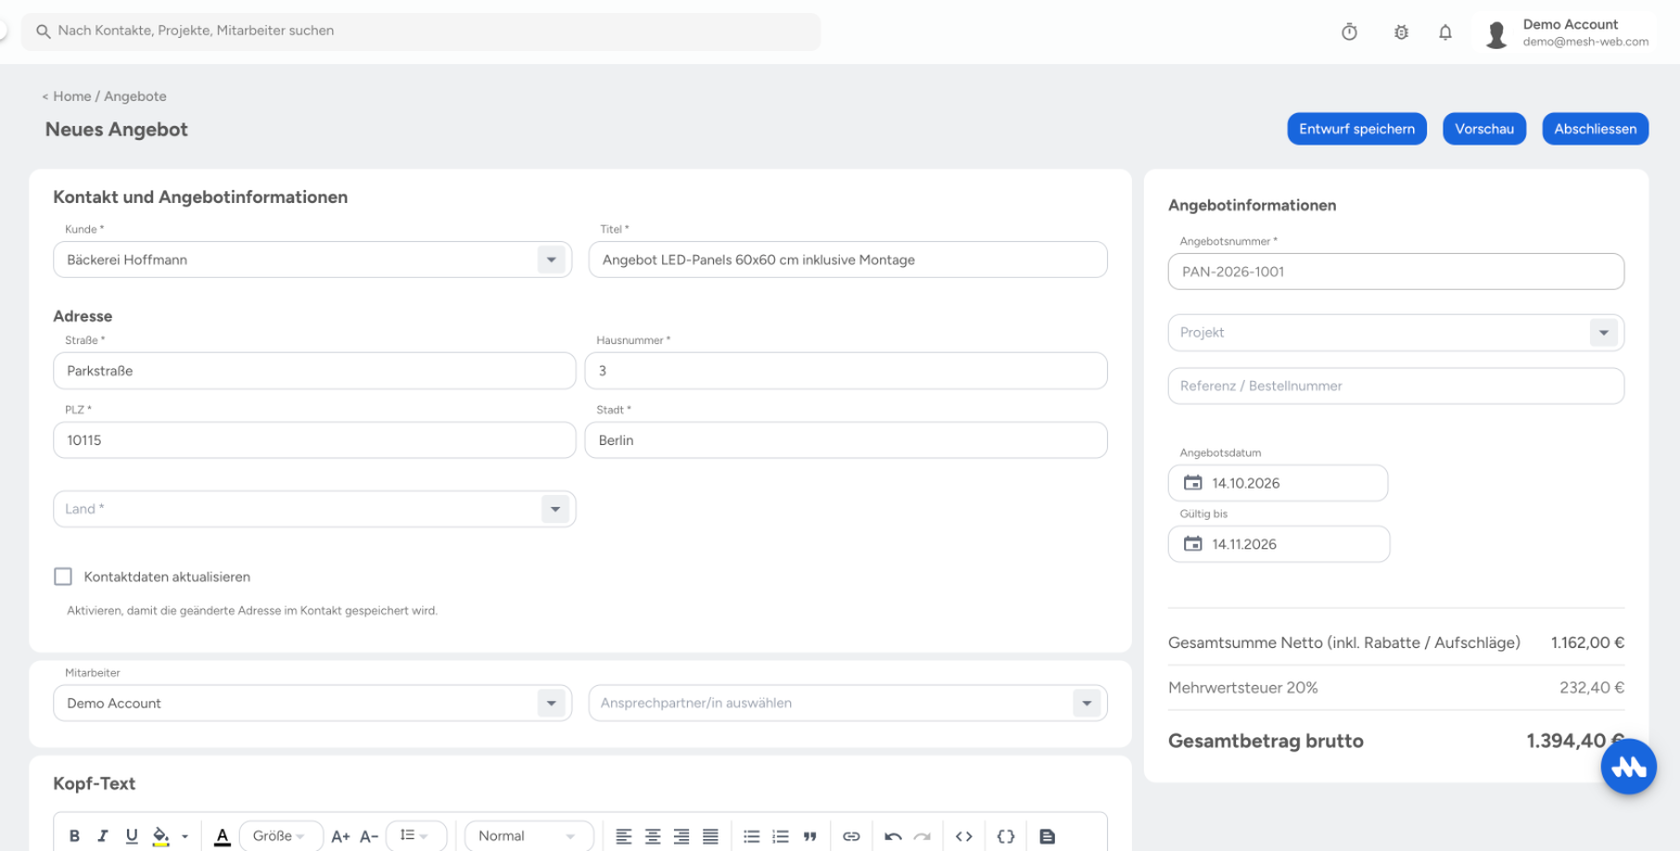Insert placeholder variable with curly braces icon

click(x=1006, y=836)
